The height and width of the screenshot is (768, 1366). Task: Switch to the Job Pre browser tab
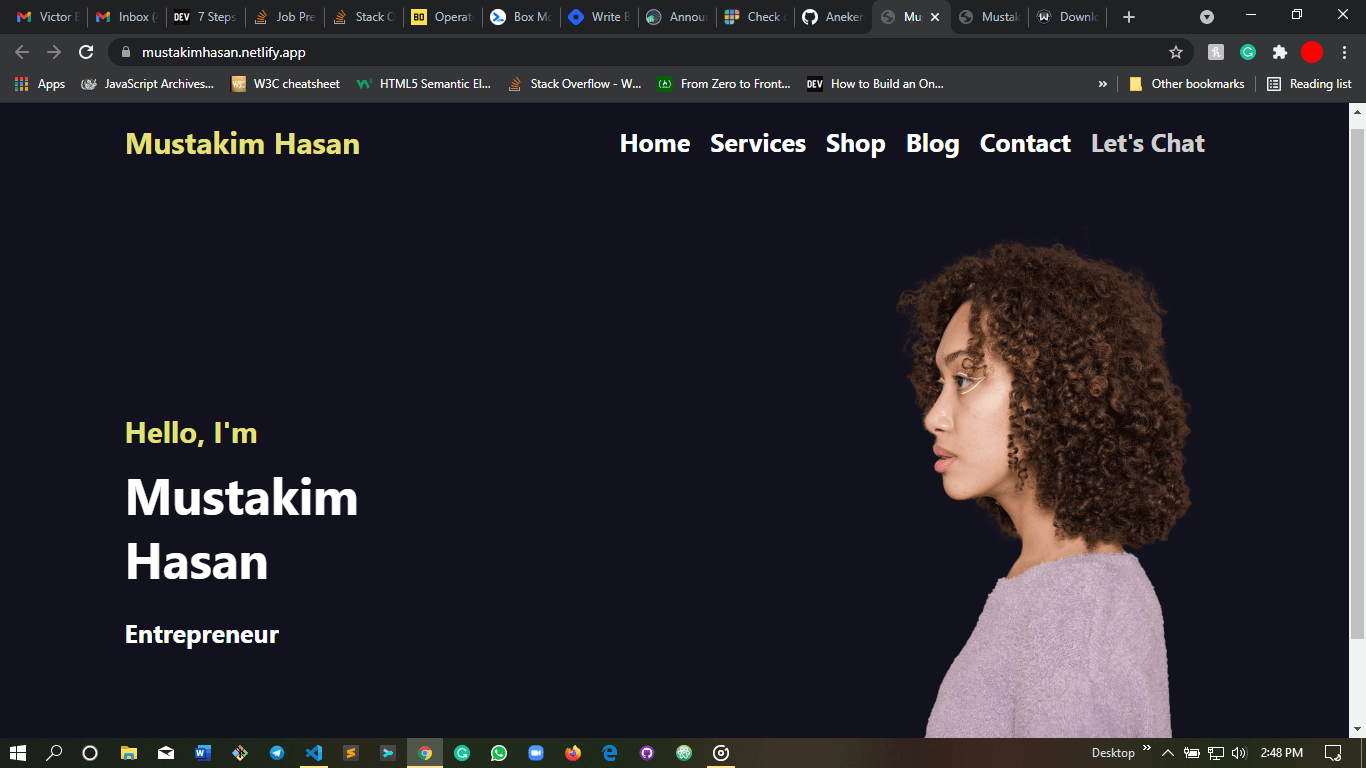[x=285, y=17]
